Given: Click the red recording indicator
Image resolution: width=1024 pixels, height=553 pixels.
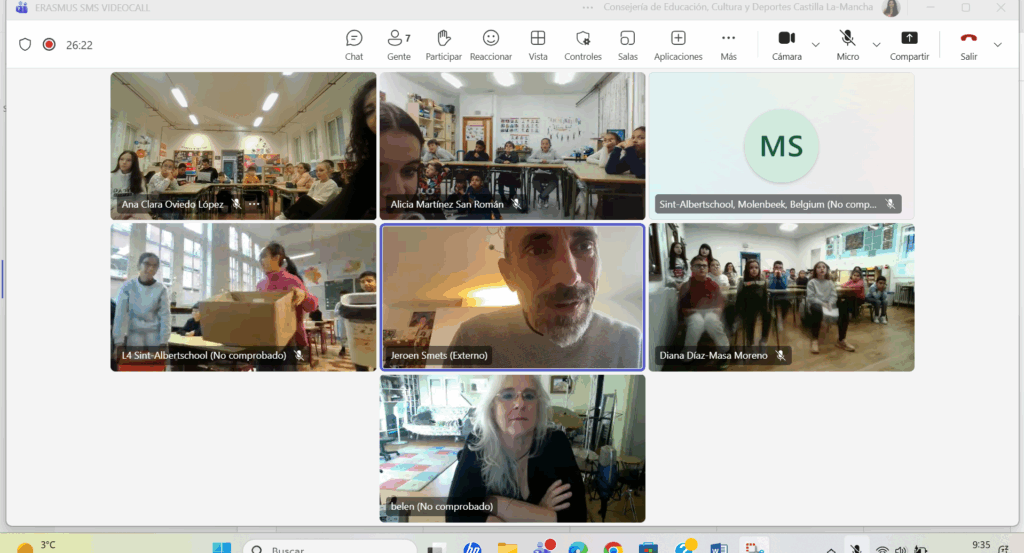Looking at the screenshot, I should (49, 45).
